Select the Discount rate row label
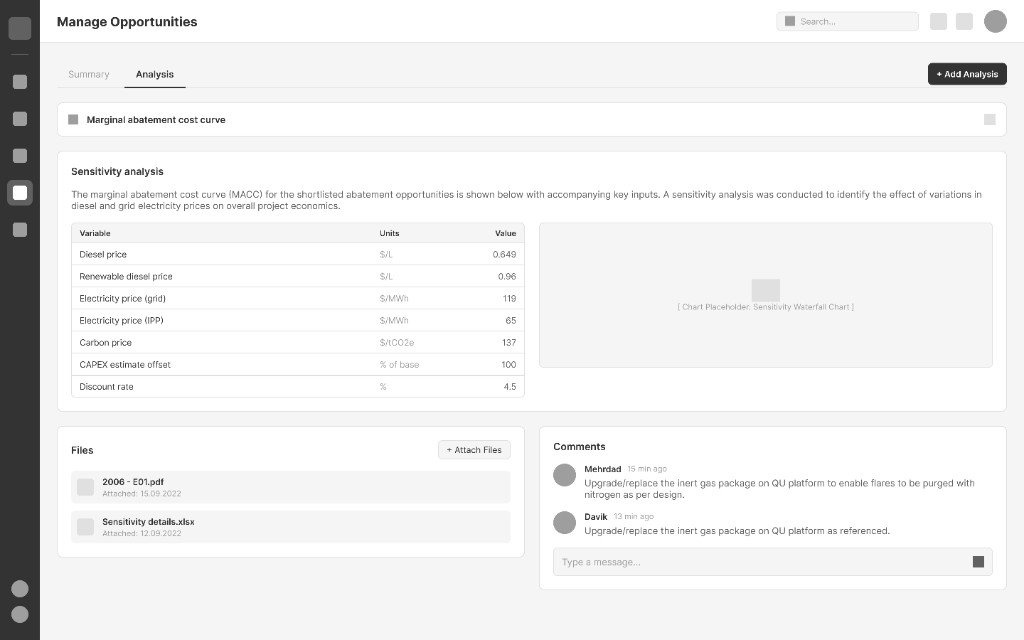The height and width of the screenshot is (640, 1024). [106, 387]
